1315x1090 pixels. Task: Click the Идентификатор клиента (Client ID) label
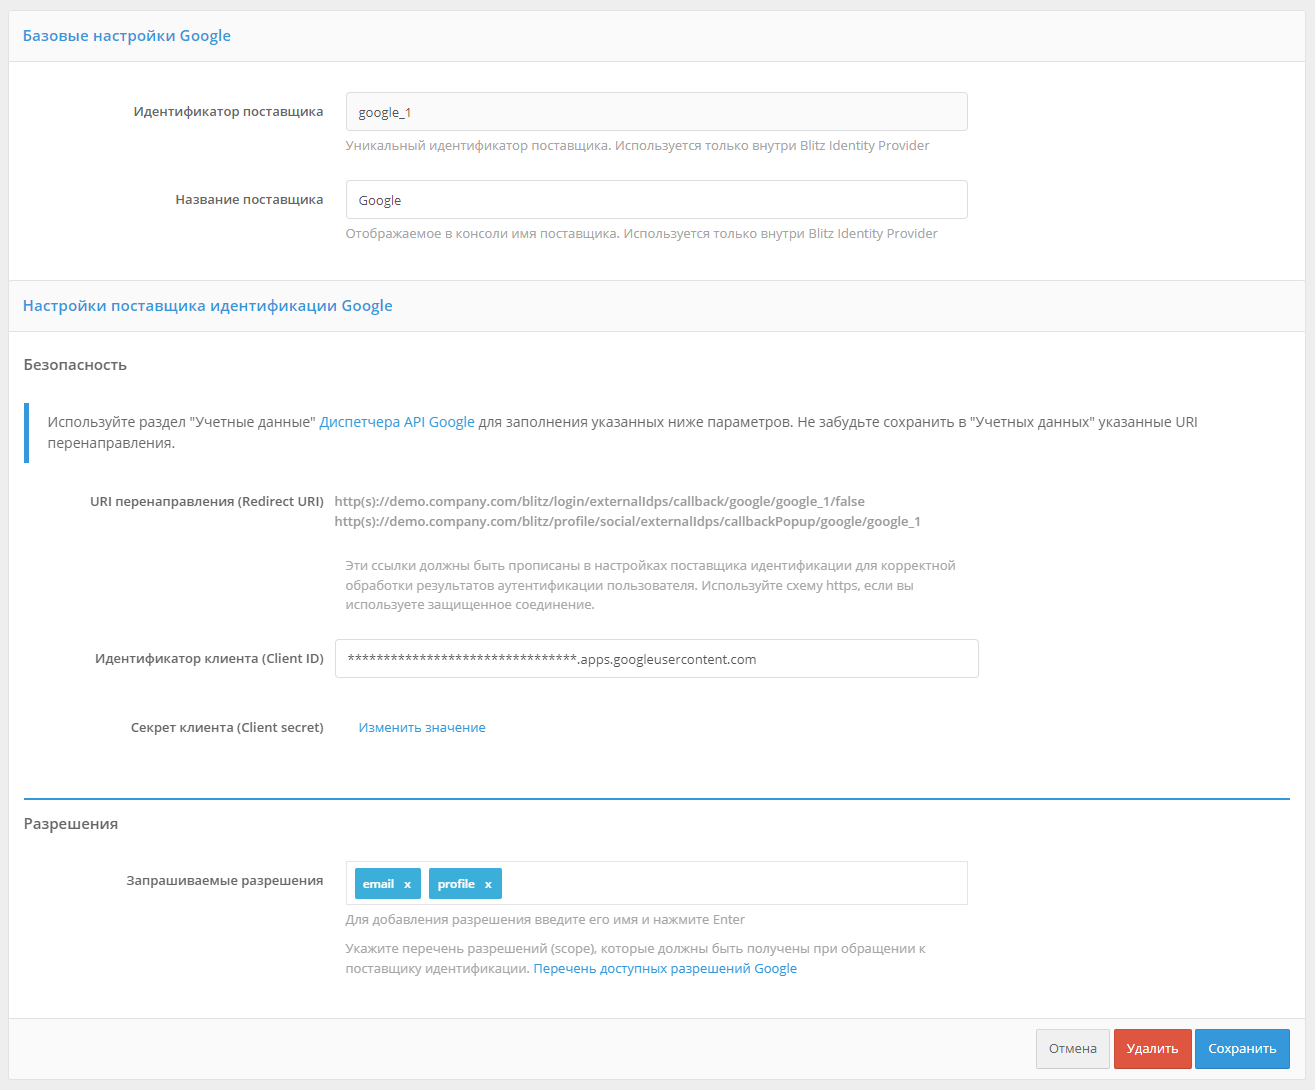coord(209,659)
